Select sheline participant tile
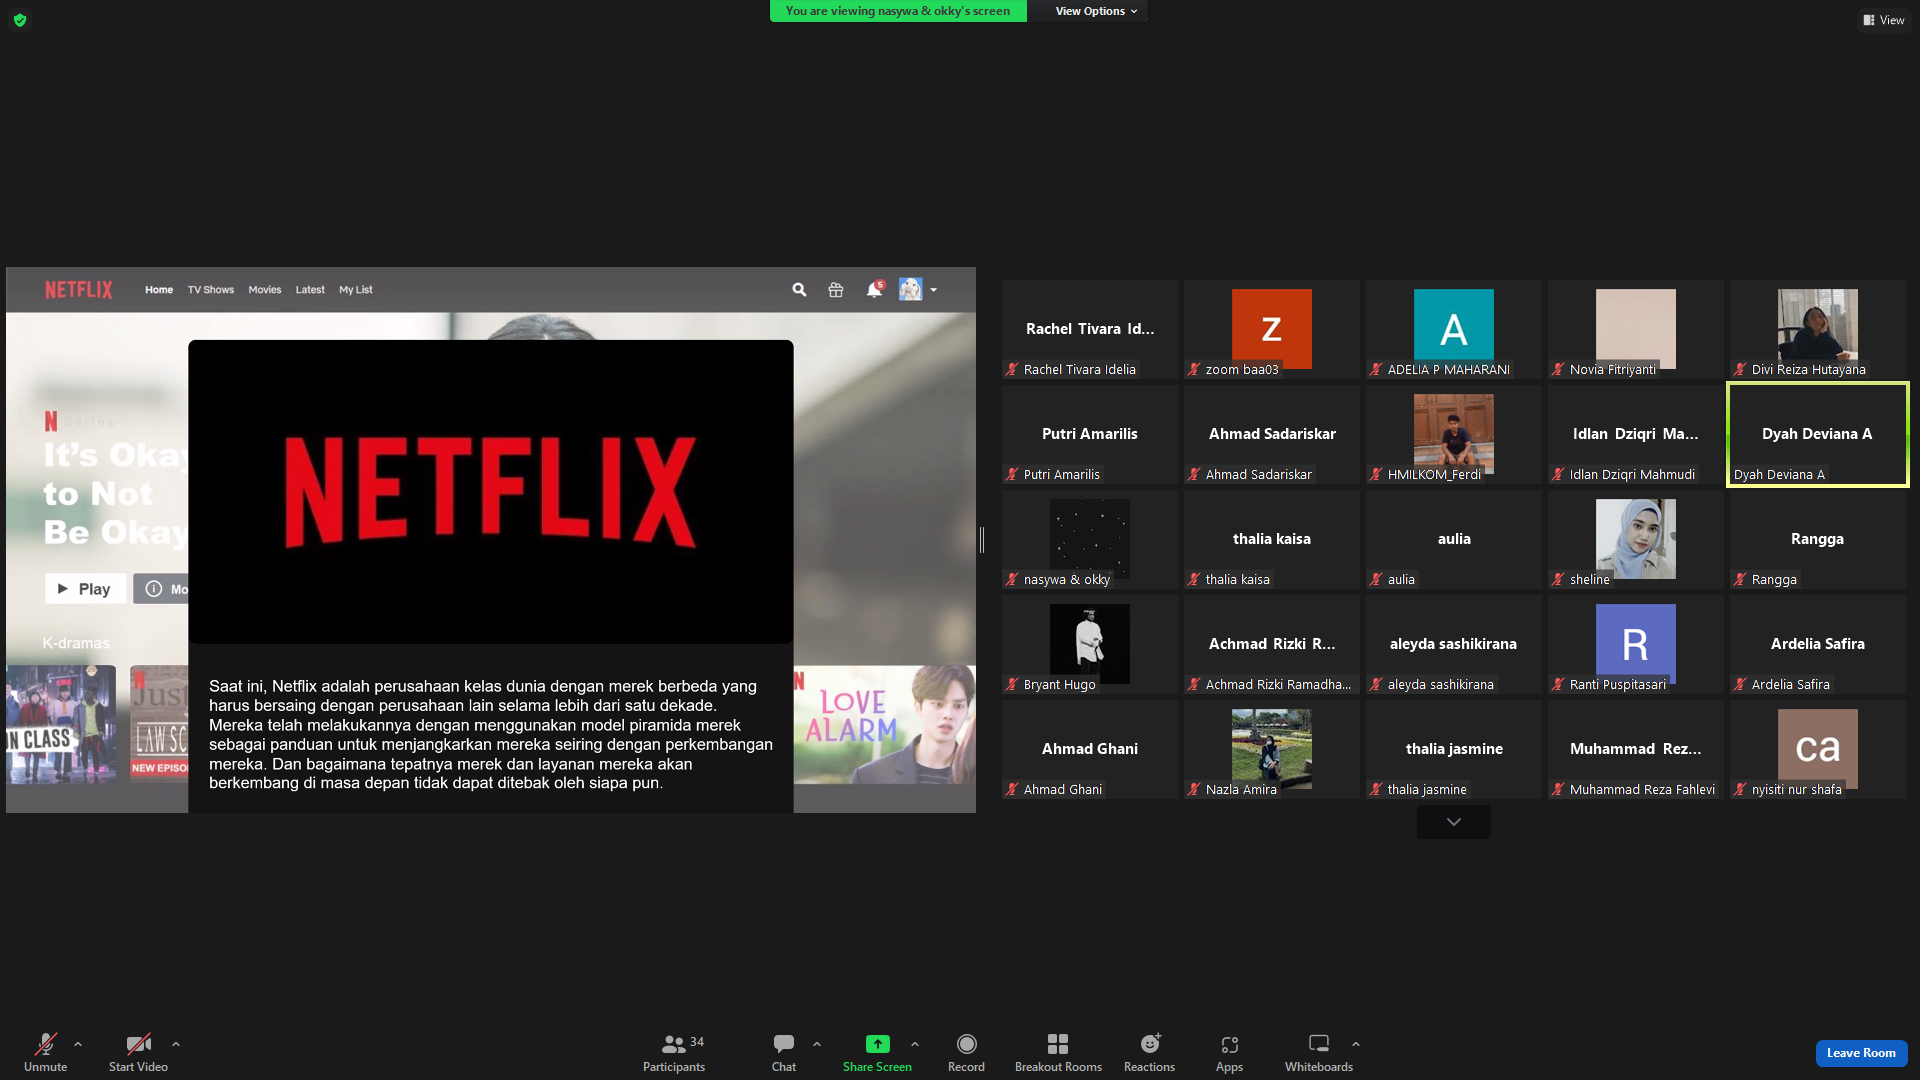This screenshot has height=1080, width=1920. coord(1636,539)
